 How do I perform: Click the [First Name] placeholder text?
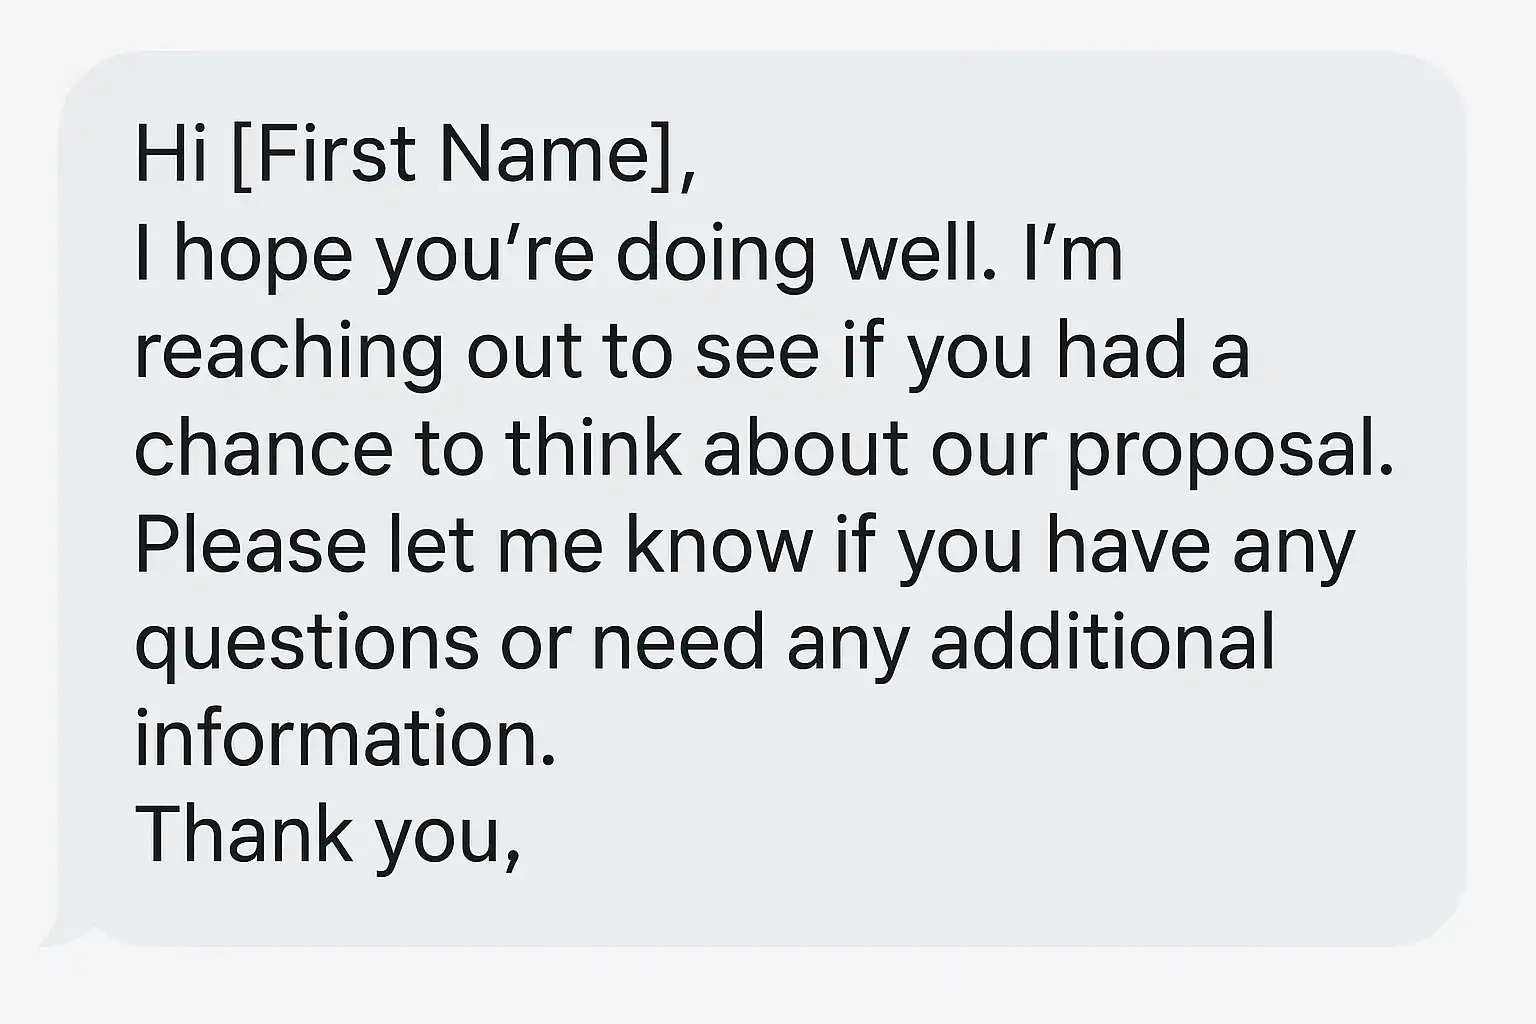click(x=455, y=156)
